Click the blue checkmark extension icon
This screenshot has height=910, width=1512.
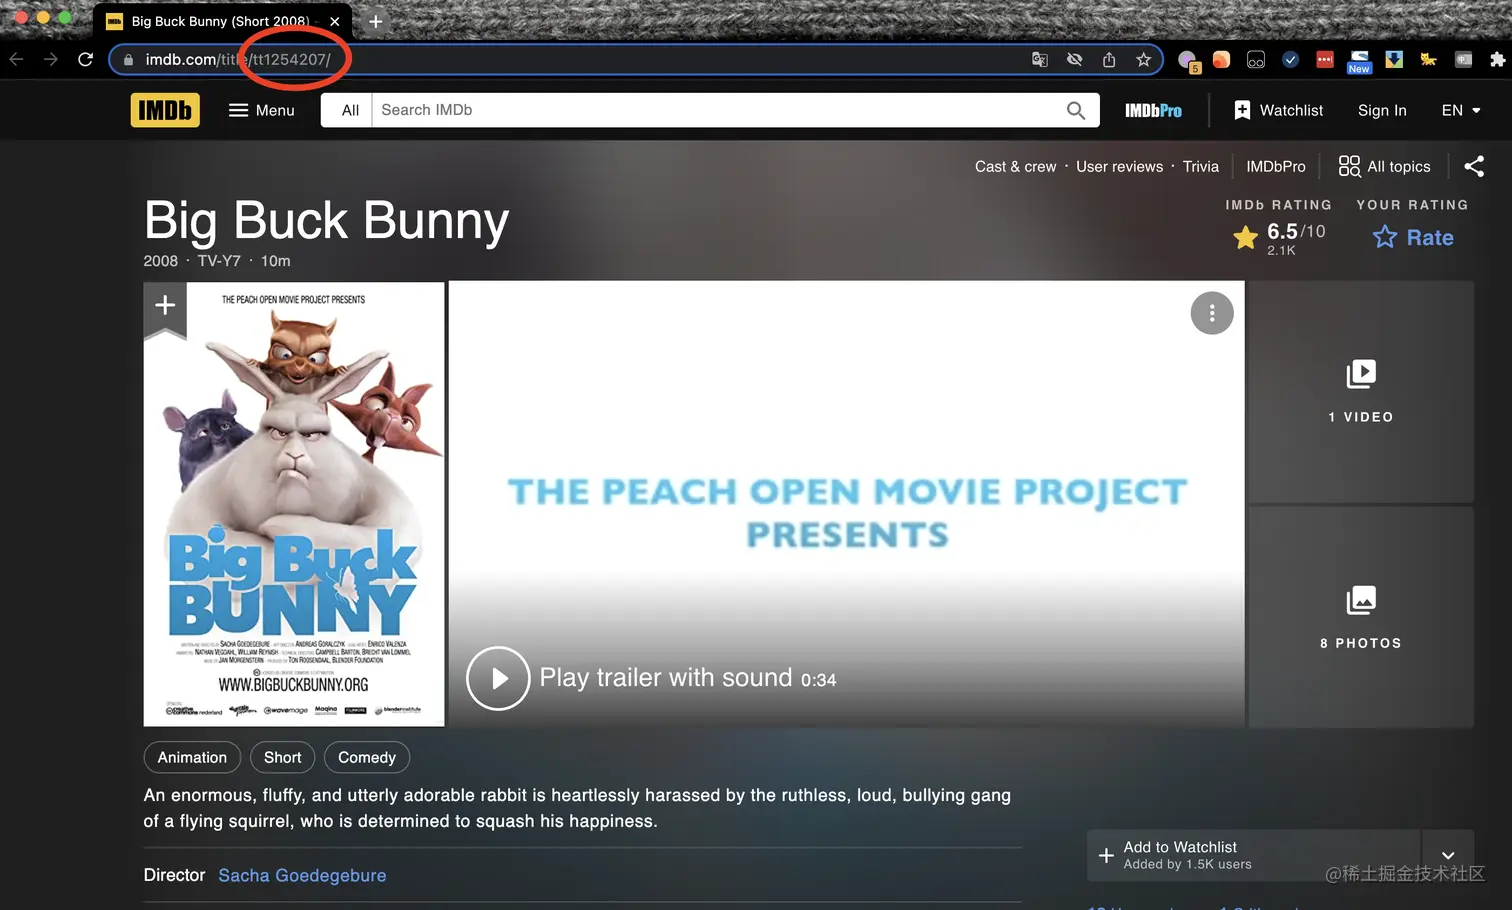click(x=1290, y=60)
